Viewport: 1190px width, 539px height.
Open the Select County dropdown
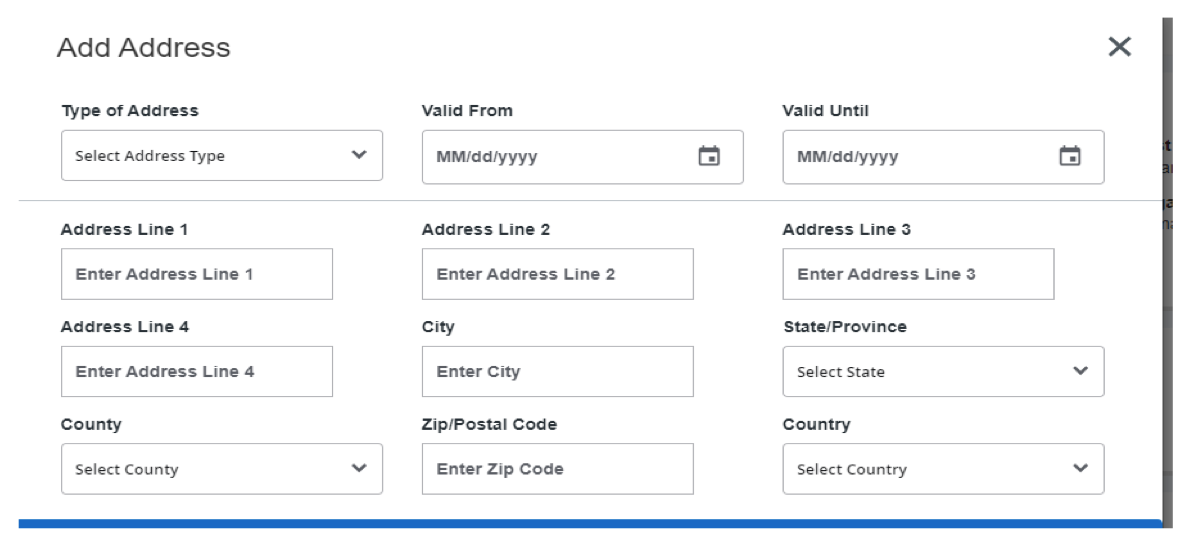click(200, 469)
